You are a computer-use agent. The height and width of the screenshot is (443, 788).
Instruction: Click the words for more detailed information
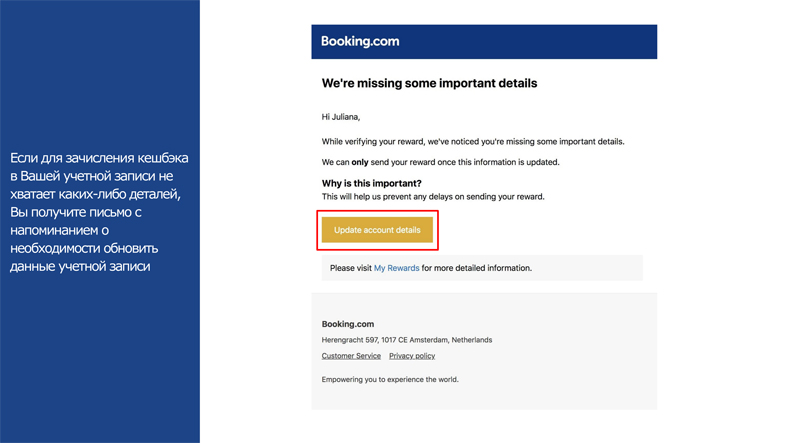[x=476, y=268]
